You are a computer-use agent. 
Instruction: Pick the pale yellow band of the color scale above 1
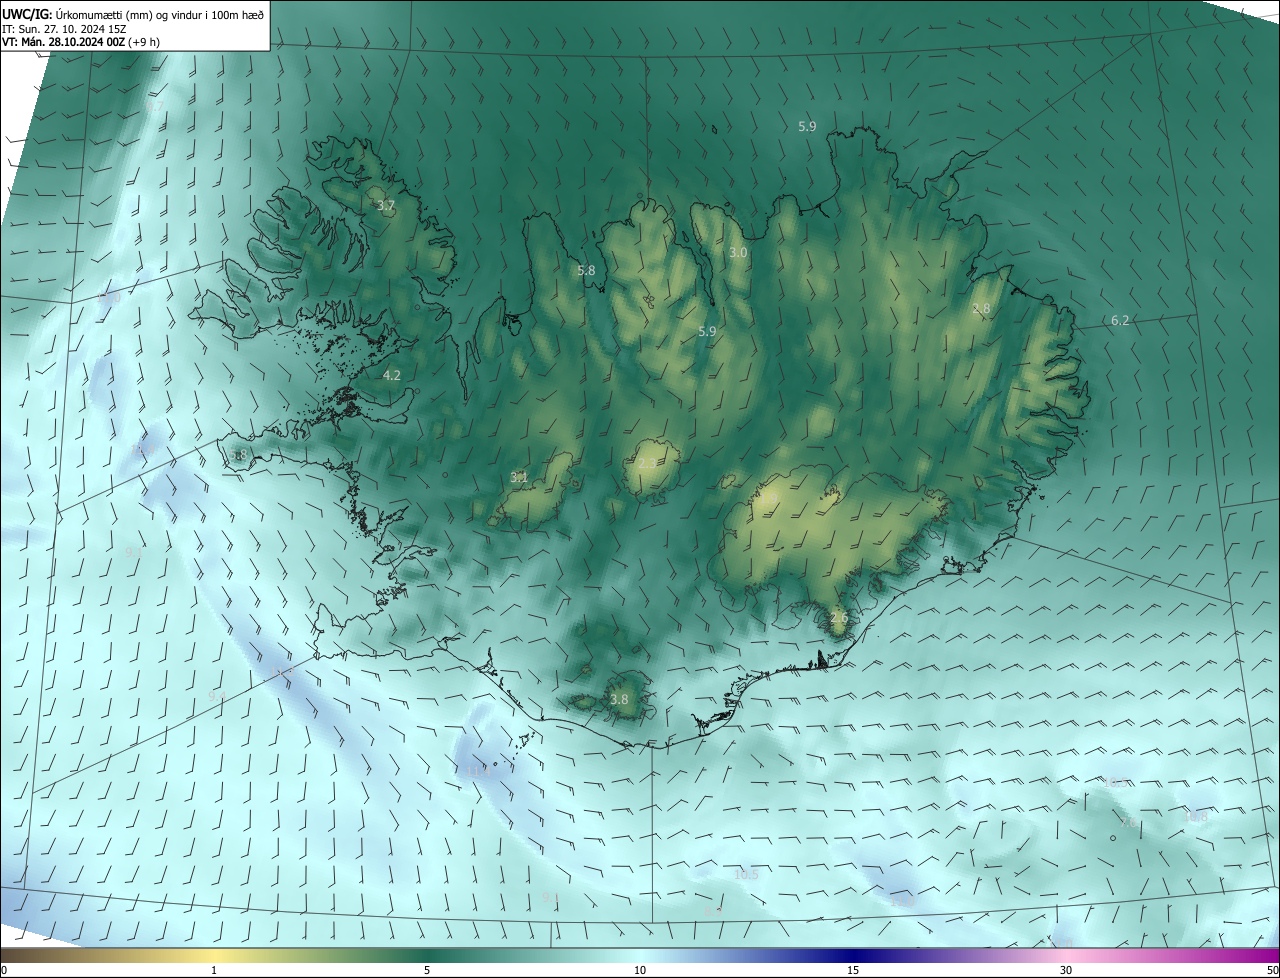(214, 955)
